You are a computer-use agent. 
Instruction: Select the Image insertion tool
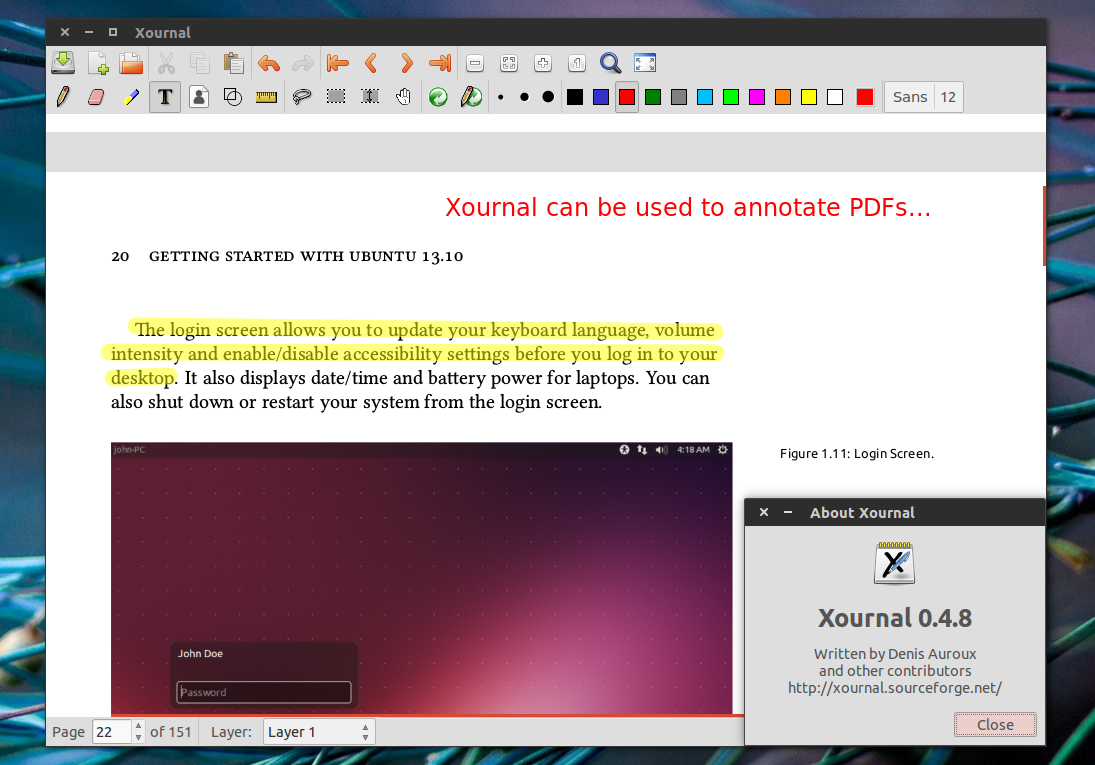click(x=198, y=96)
